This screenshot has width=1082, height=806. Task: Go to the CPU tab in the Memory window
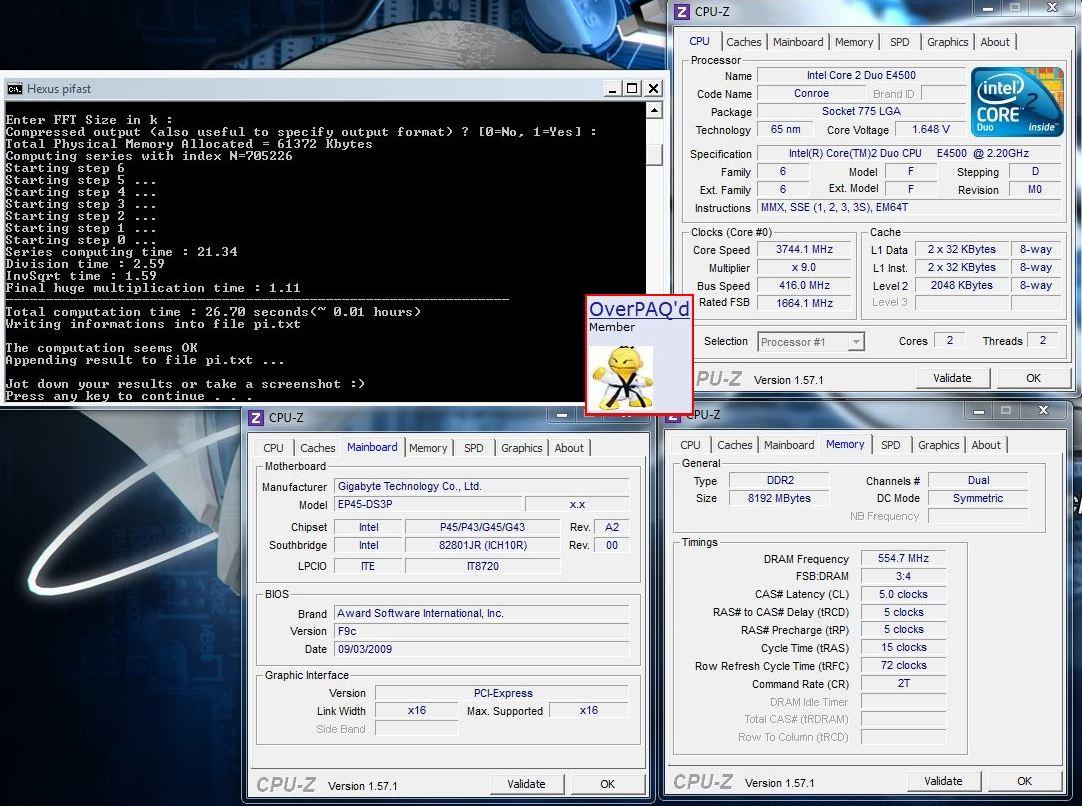[x=690, y=445]
